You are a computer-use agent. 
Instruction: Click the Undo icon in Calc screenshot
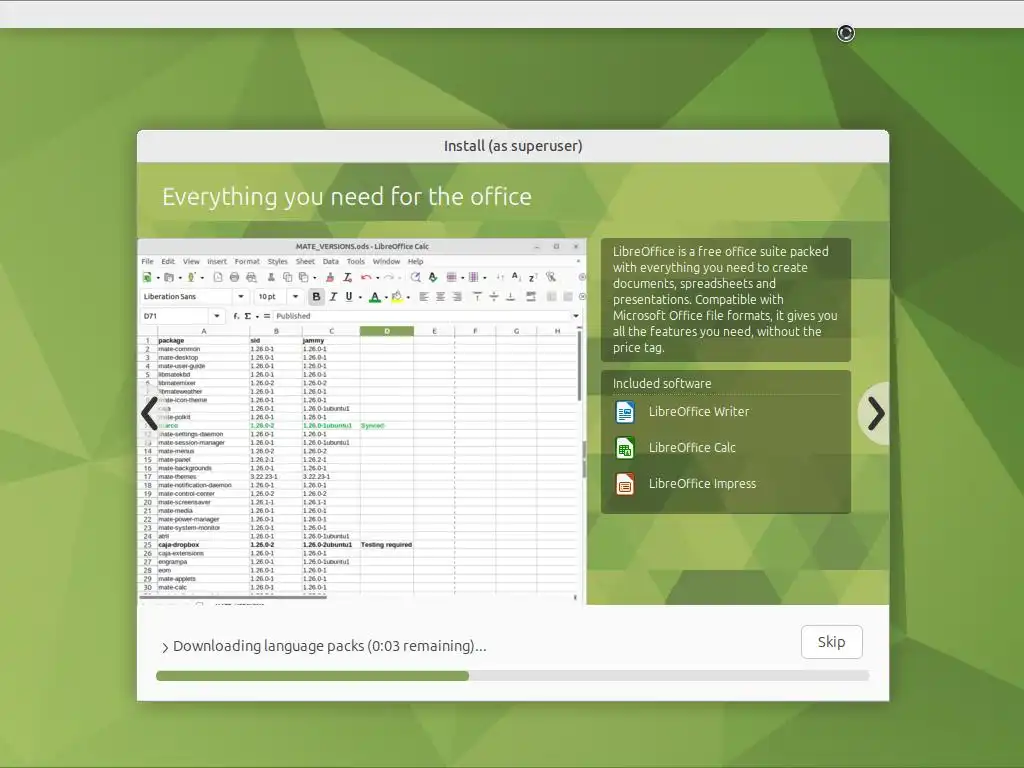pos(366,278)
